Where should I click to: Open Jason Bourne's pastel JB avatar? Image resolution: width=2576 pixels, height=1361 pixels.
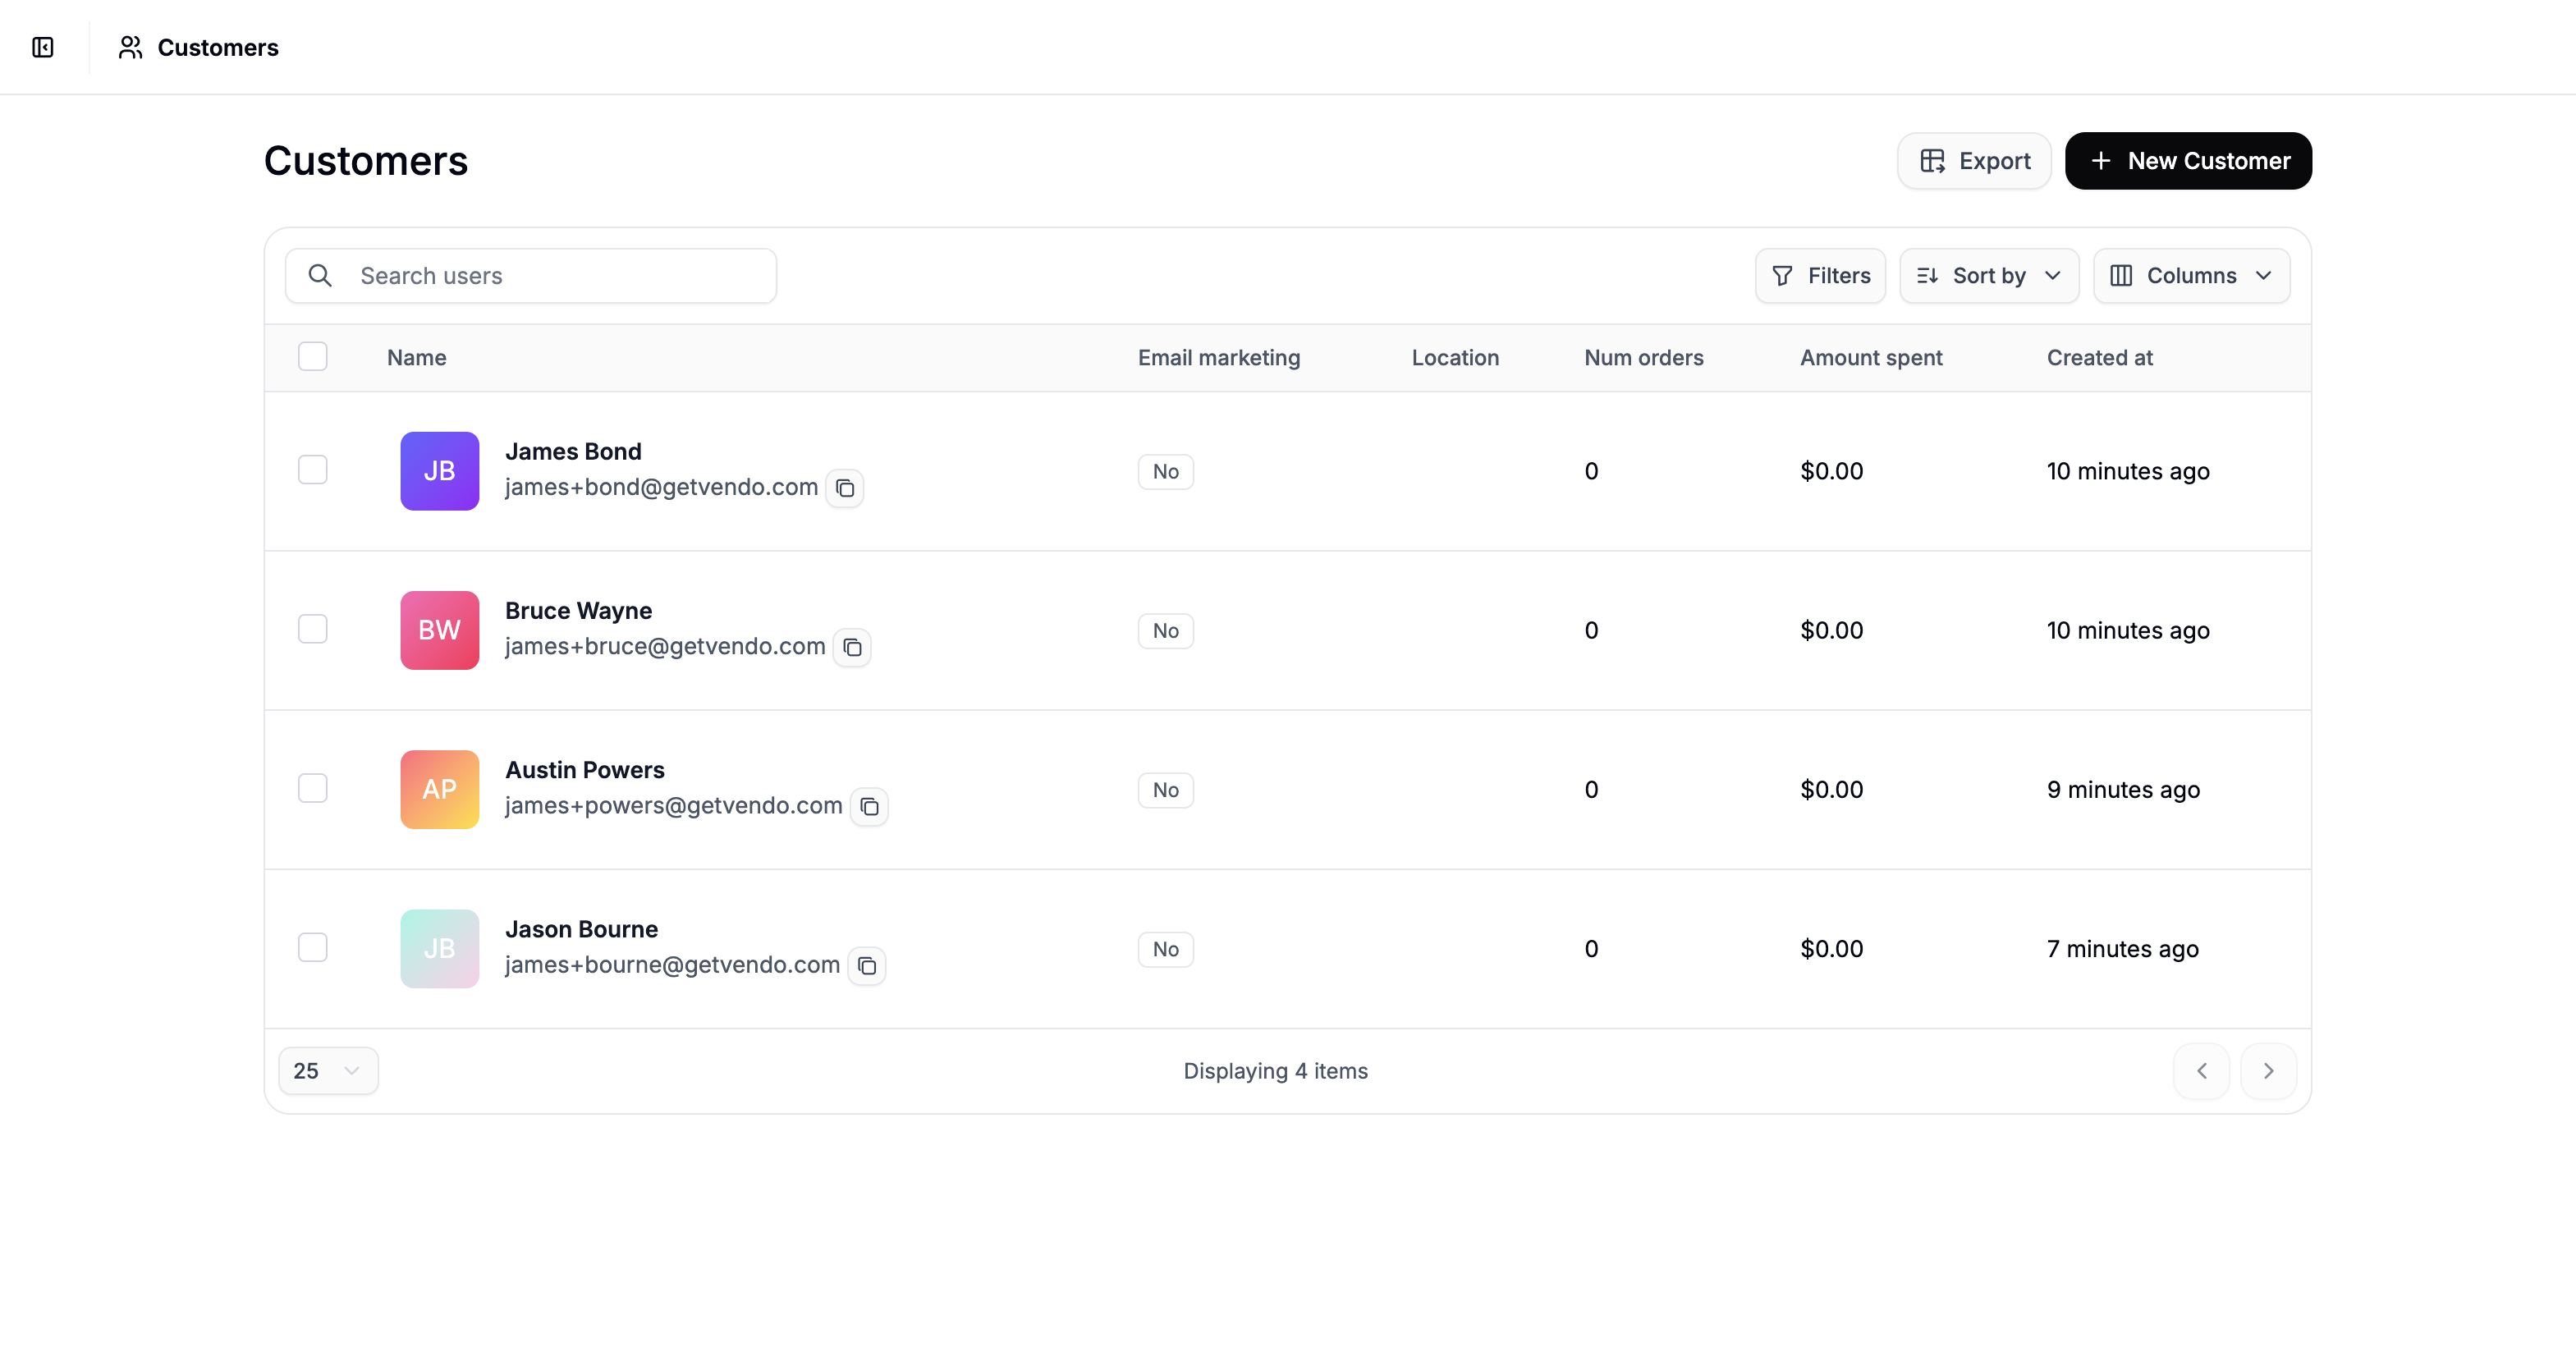pyautogui.click(x=440, y=948)
